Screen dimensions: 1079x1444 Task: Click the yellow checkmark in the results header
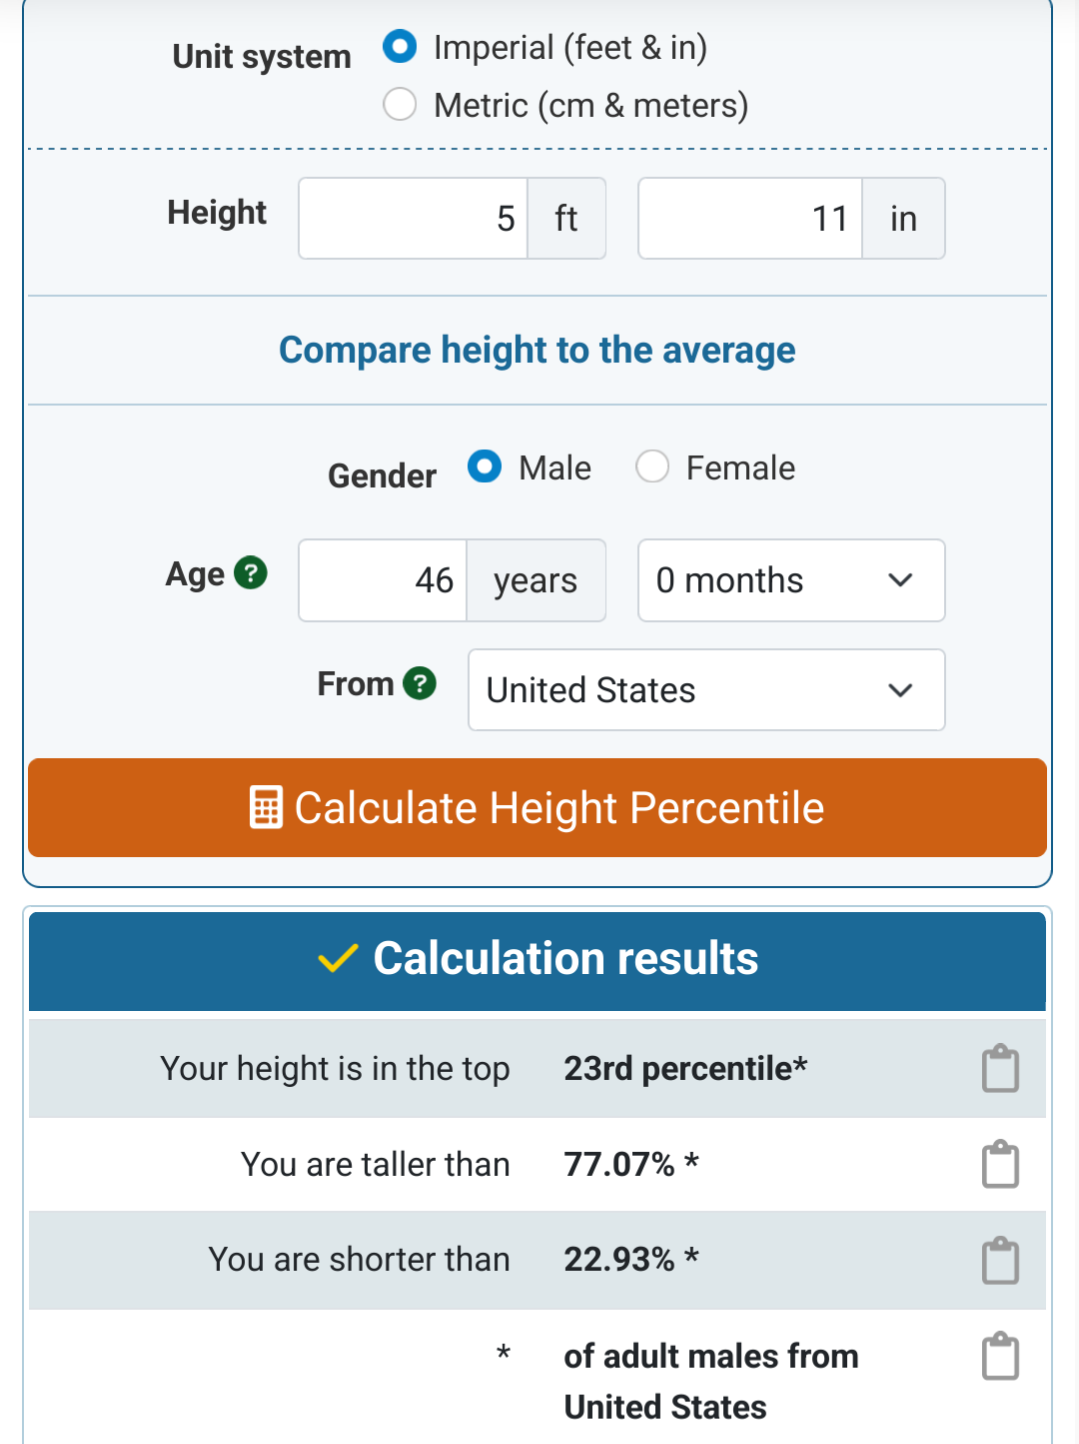pyautogui.click(x=337, y=958)
